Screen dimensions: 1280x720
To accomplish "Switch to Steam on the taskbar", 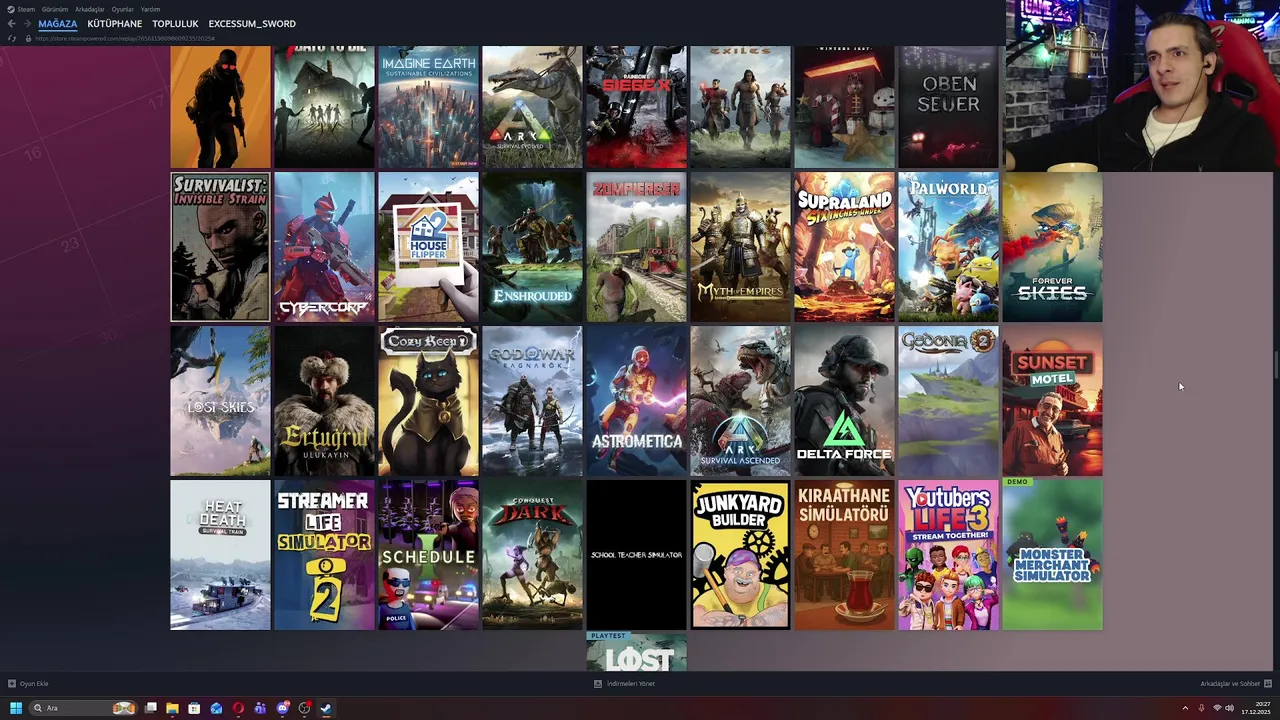I will coord(326,708).
